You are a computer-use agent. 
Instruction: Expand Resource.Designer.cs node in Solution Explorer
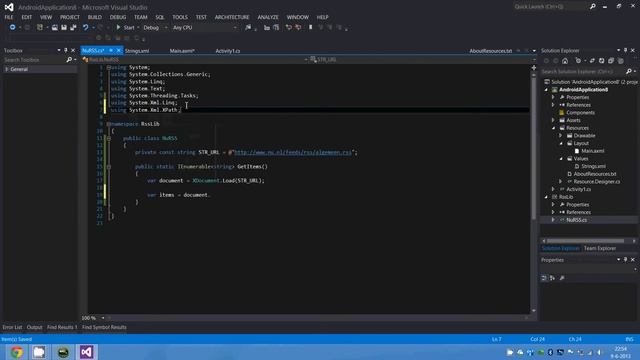pos(561,182)
